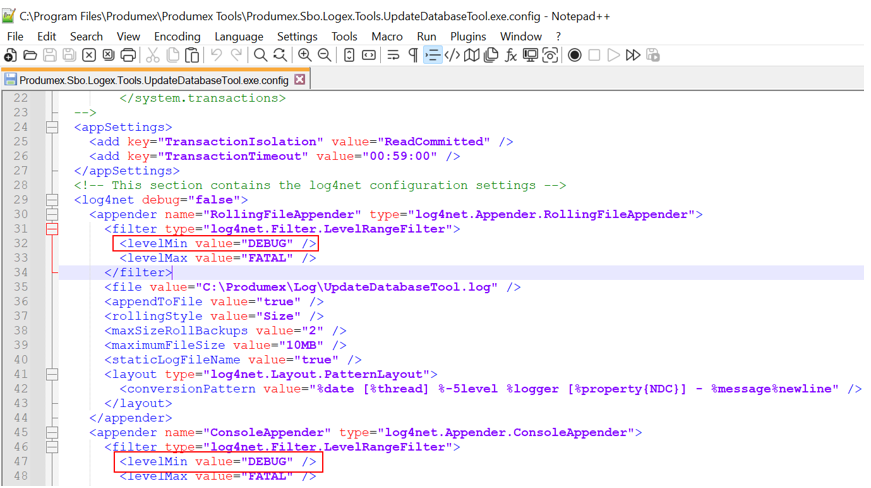The width and height of the screenshot is (871, 488).
Task: Open the View menu
Action: [x=128, y=37]
